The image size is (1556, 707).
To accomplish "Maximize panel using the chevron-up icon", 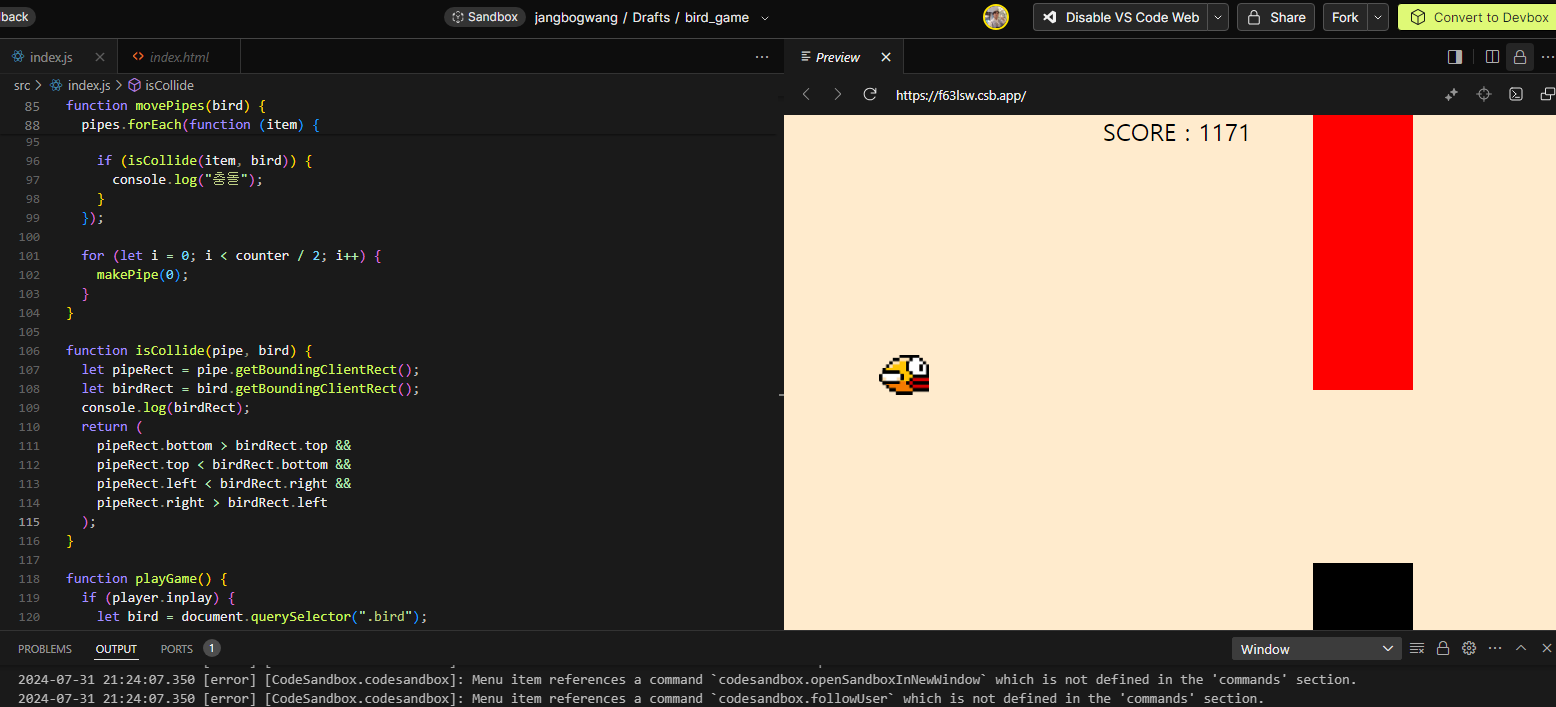I will pos(1521,649).
